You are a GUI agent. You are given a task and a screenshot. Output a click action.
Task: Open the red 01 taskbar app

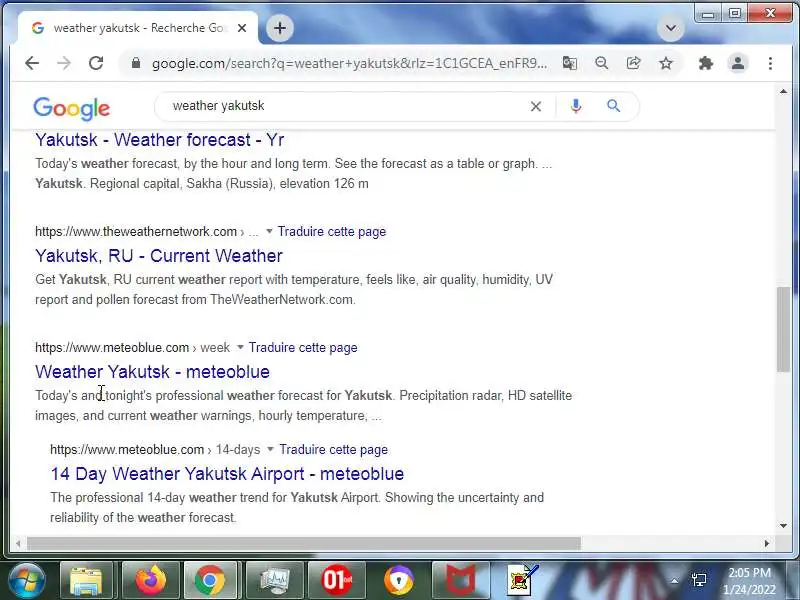(x=337, y=581)
